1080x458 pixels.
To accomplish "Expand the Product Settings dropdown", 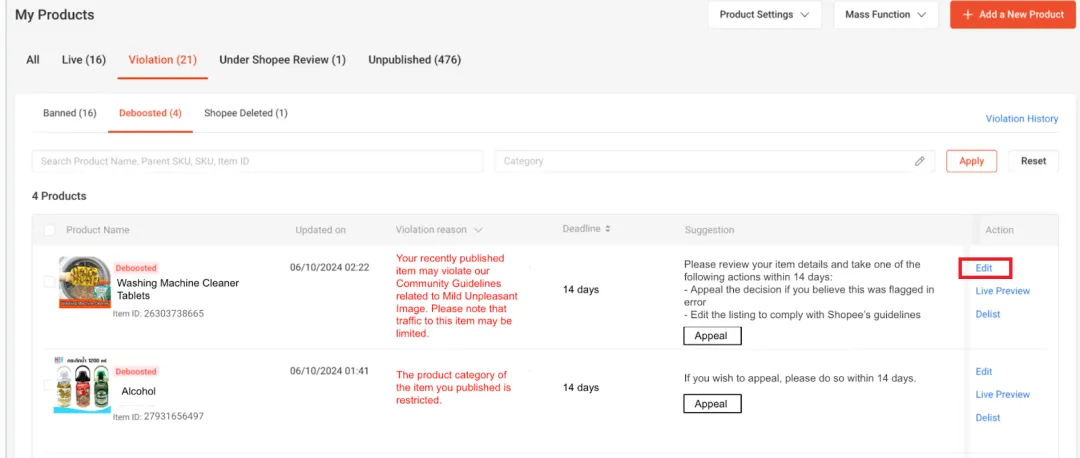I will point(764,15).
